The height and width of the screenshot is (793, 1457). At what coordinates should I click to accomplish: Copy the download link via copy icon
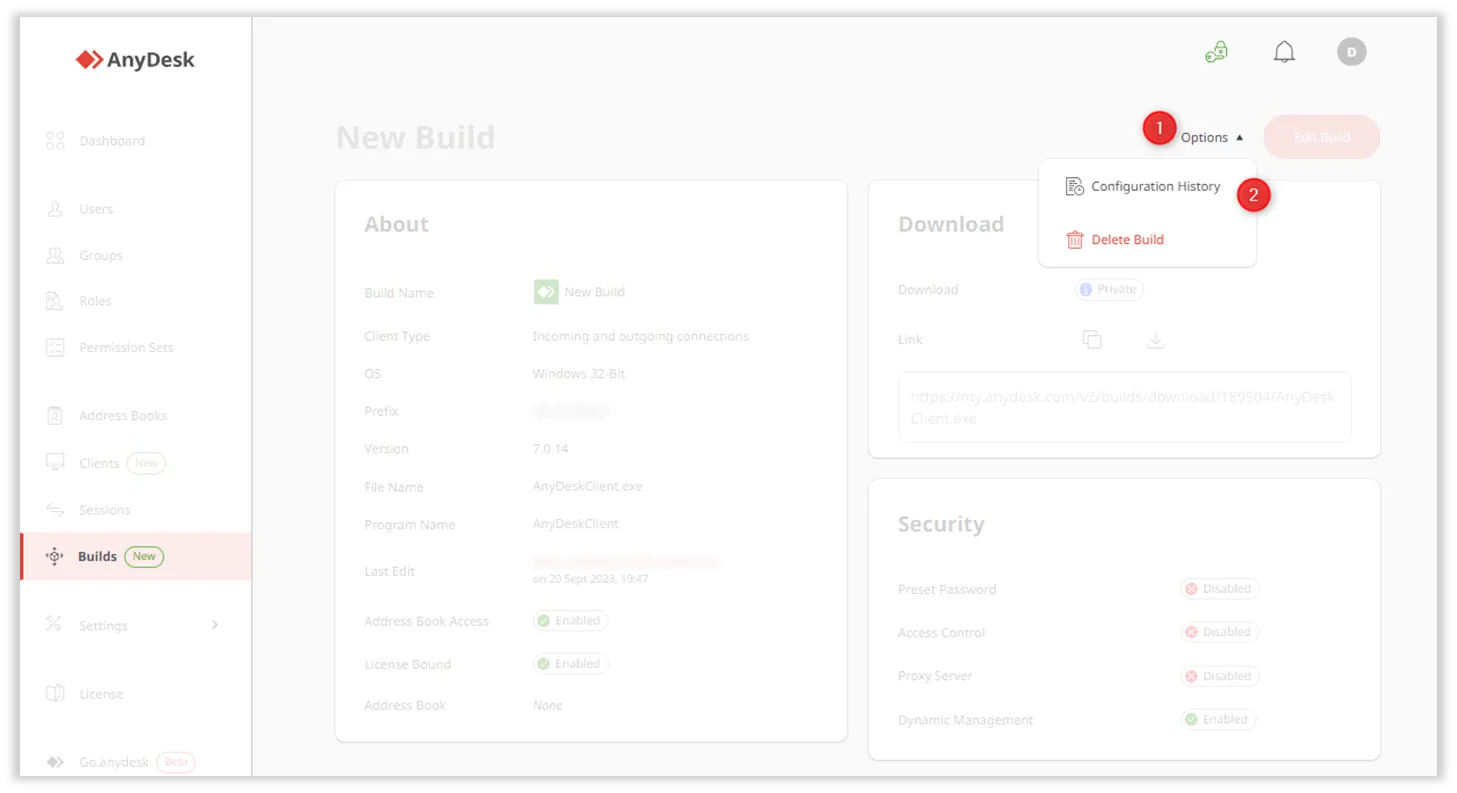(x=1092, y=340)
